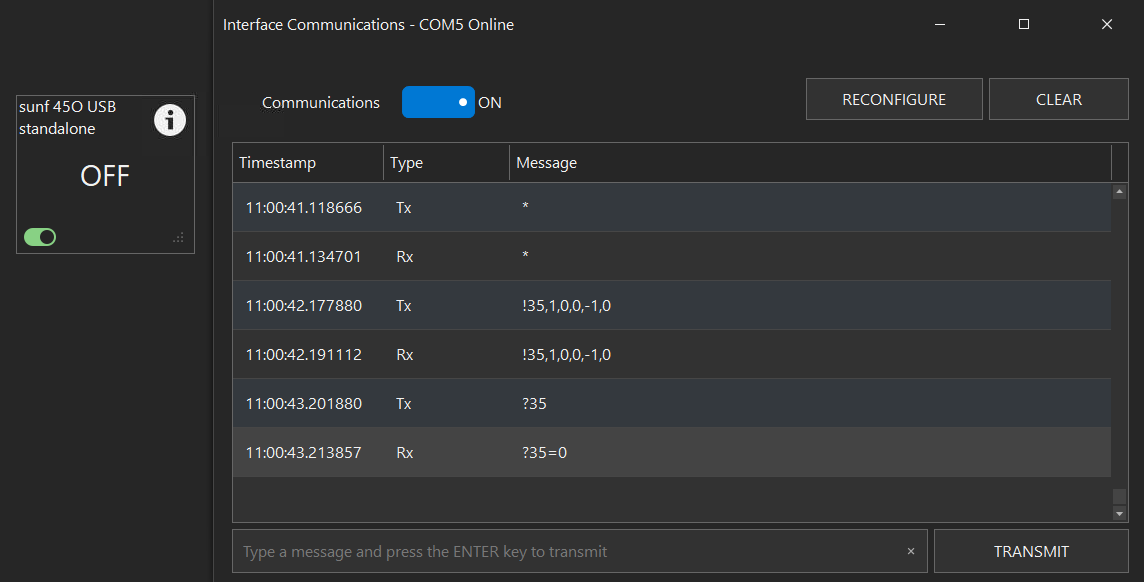Minimize the Interface Communications window
Viewport: 1144px width, 582px height.
940,25
